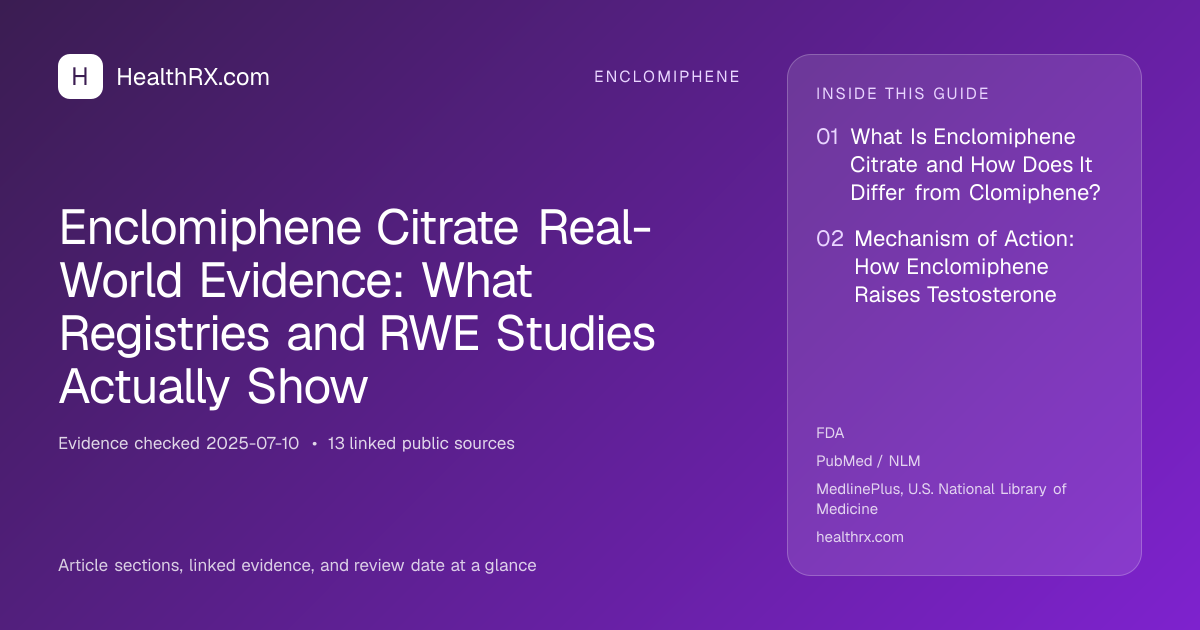Click the article sections at a glance caption

coord(297,565)
